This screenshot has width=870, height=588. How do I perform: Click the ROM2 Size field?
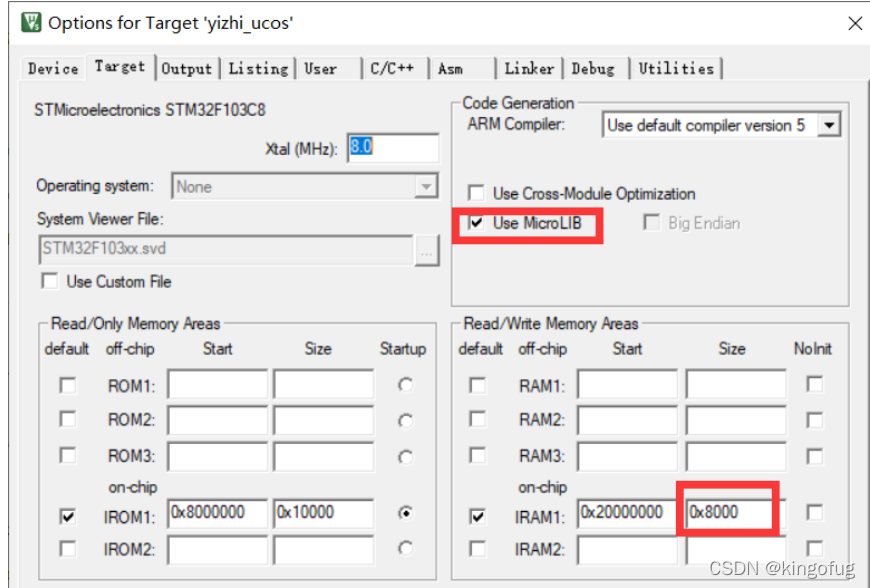point(323,420)
